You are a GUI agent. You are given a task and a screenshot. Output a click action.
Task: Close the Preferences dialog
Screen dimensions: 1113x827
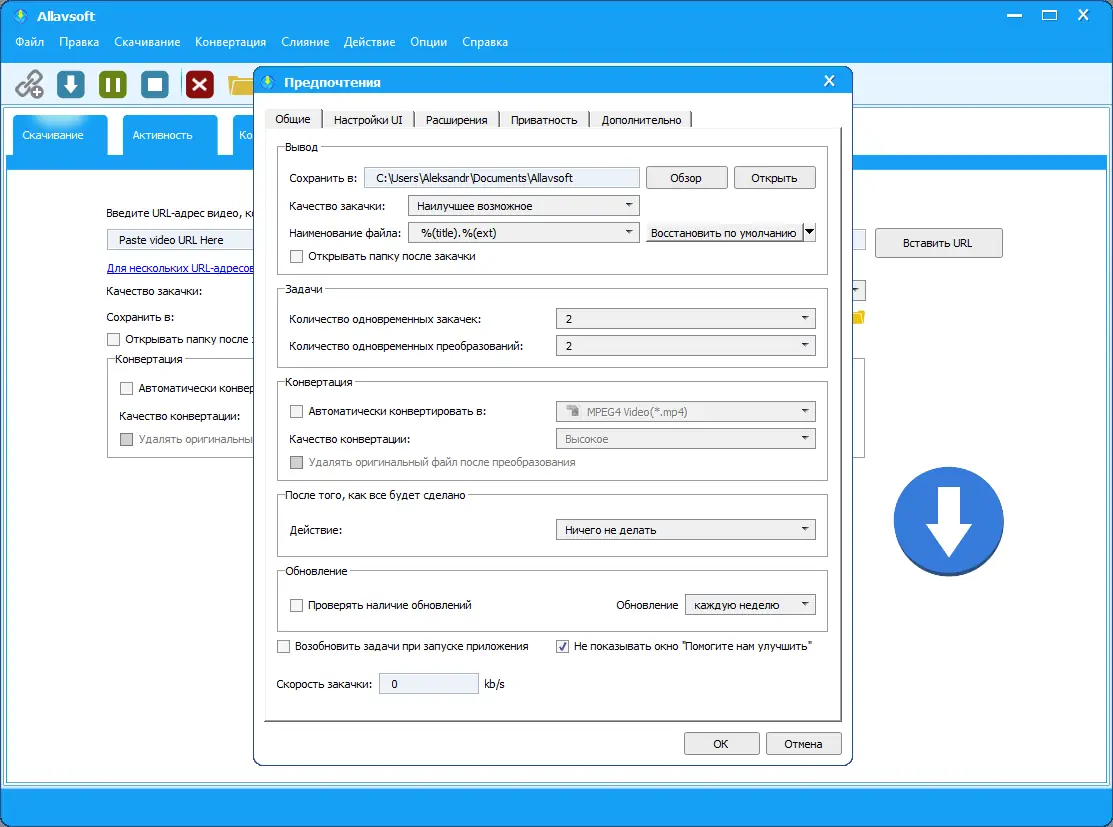click(x=829, y=81)
